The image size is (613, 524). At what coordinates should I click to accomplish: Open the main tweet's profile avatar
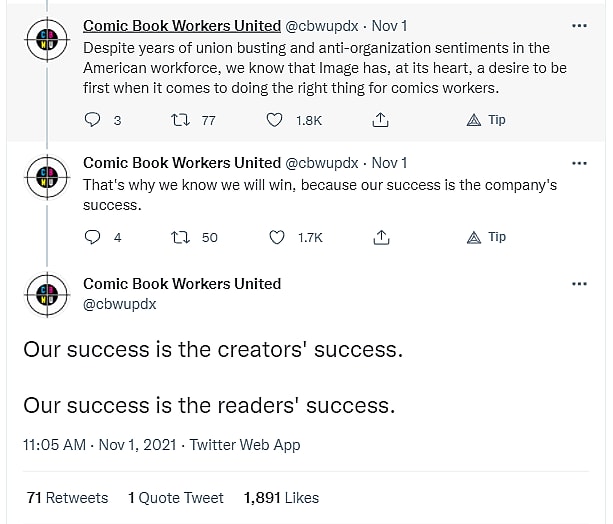[x=45, y=294]
